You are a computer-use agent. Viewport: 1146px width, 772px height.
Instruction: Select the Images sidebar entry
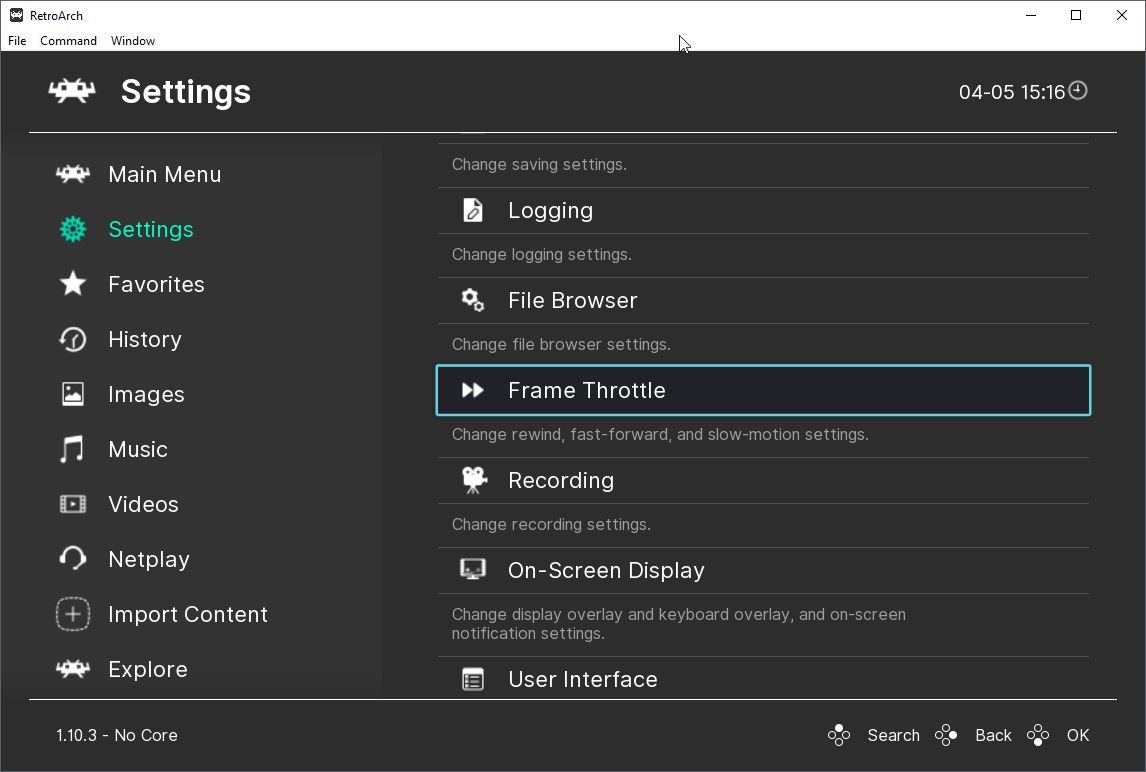pos(146,394)
